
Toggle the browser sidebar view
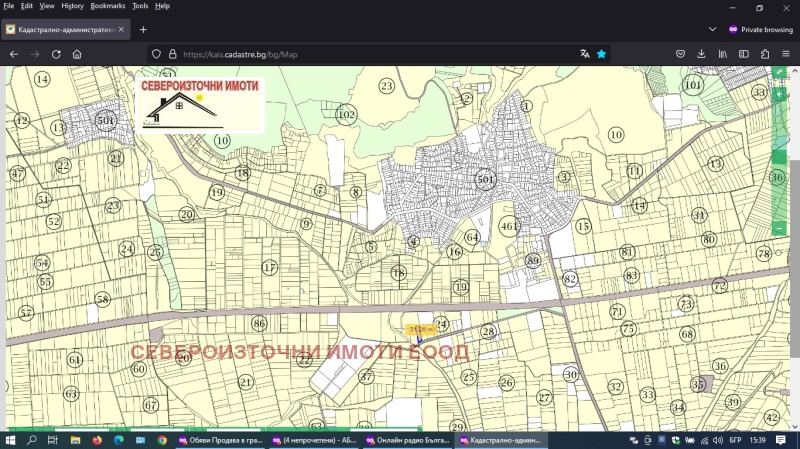tap(744, 54)
